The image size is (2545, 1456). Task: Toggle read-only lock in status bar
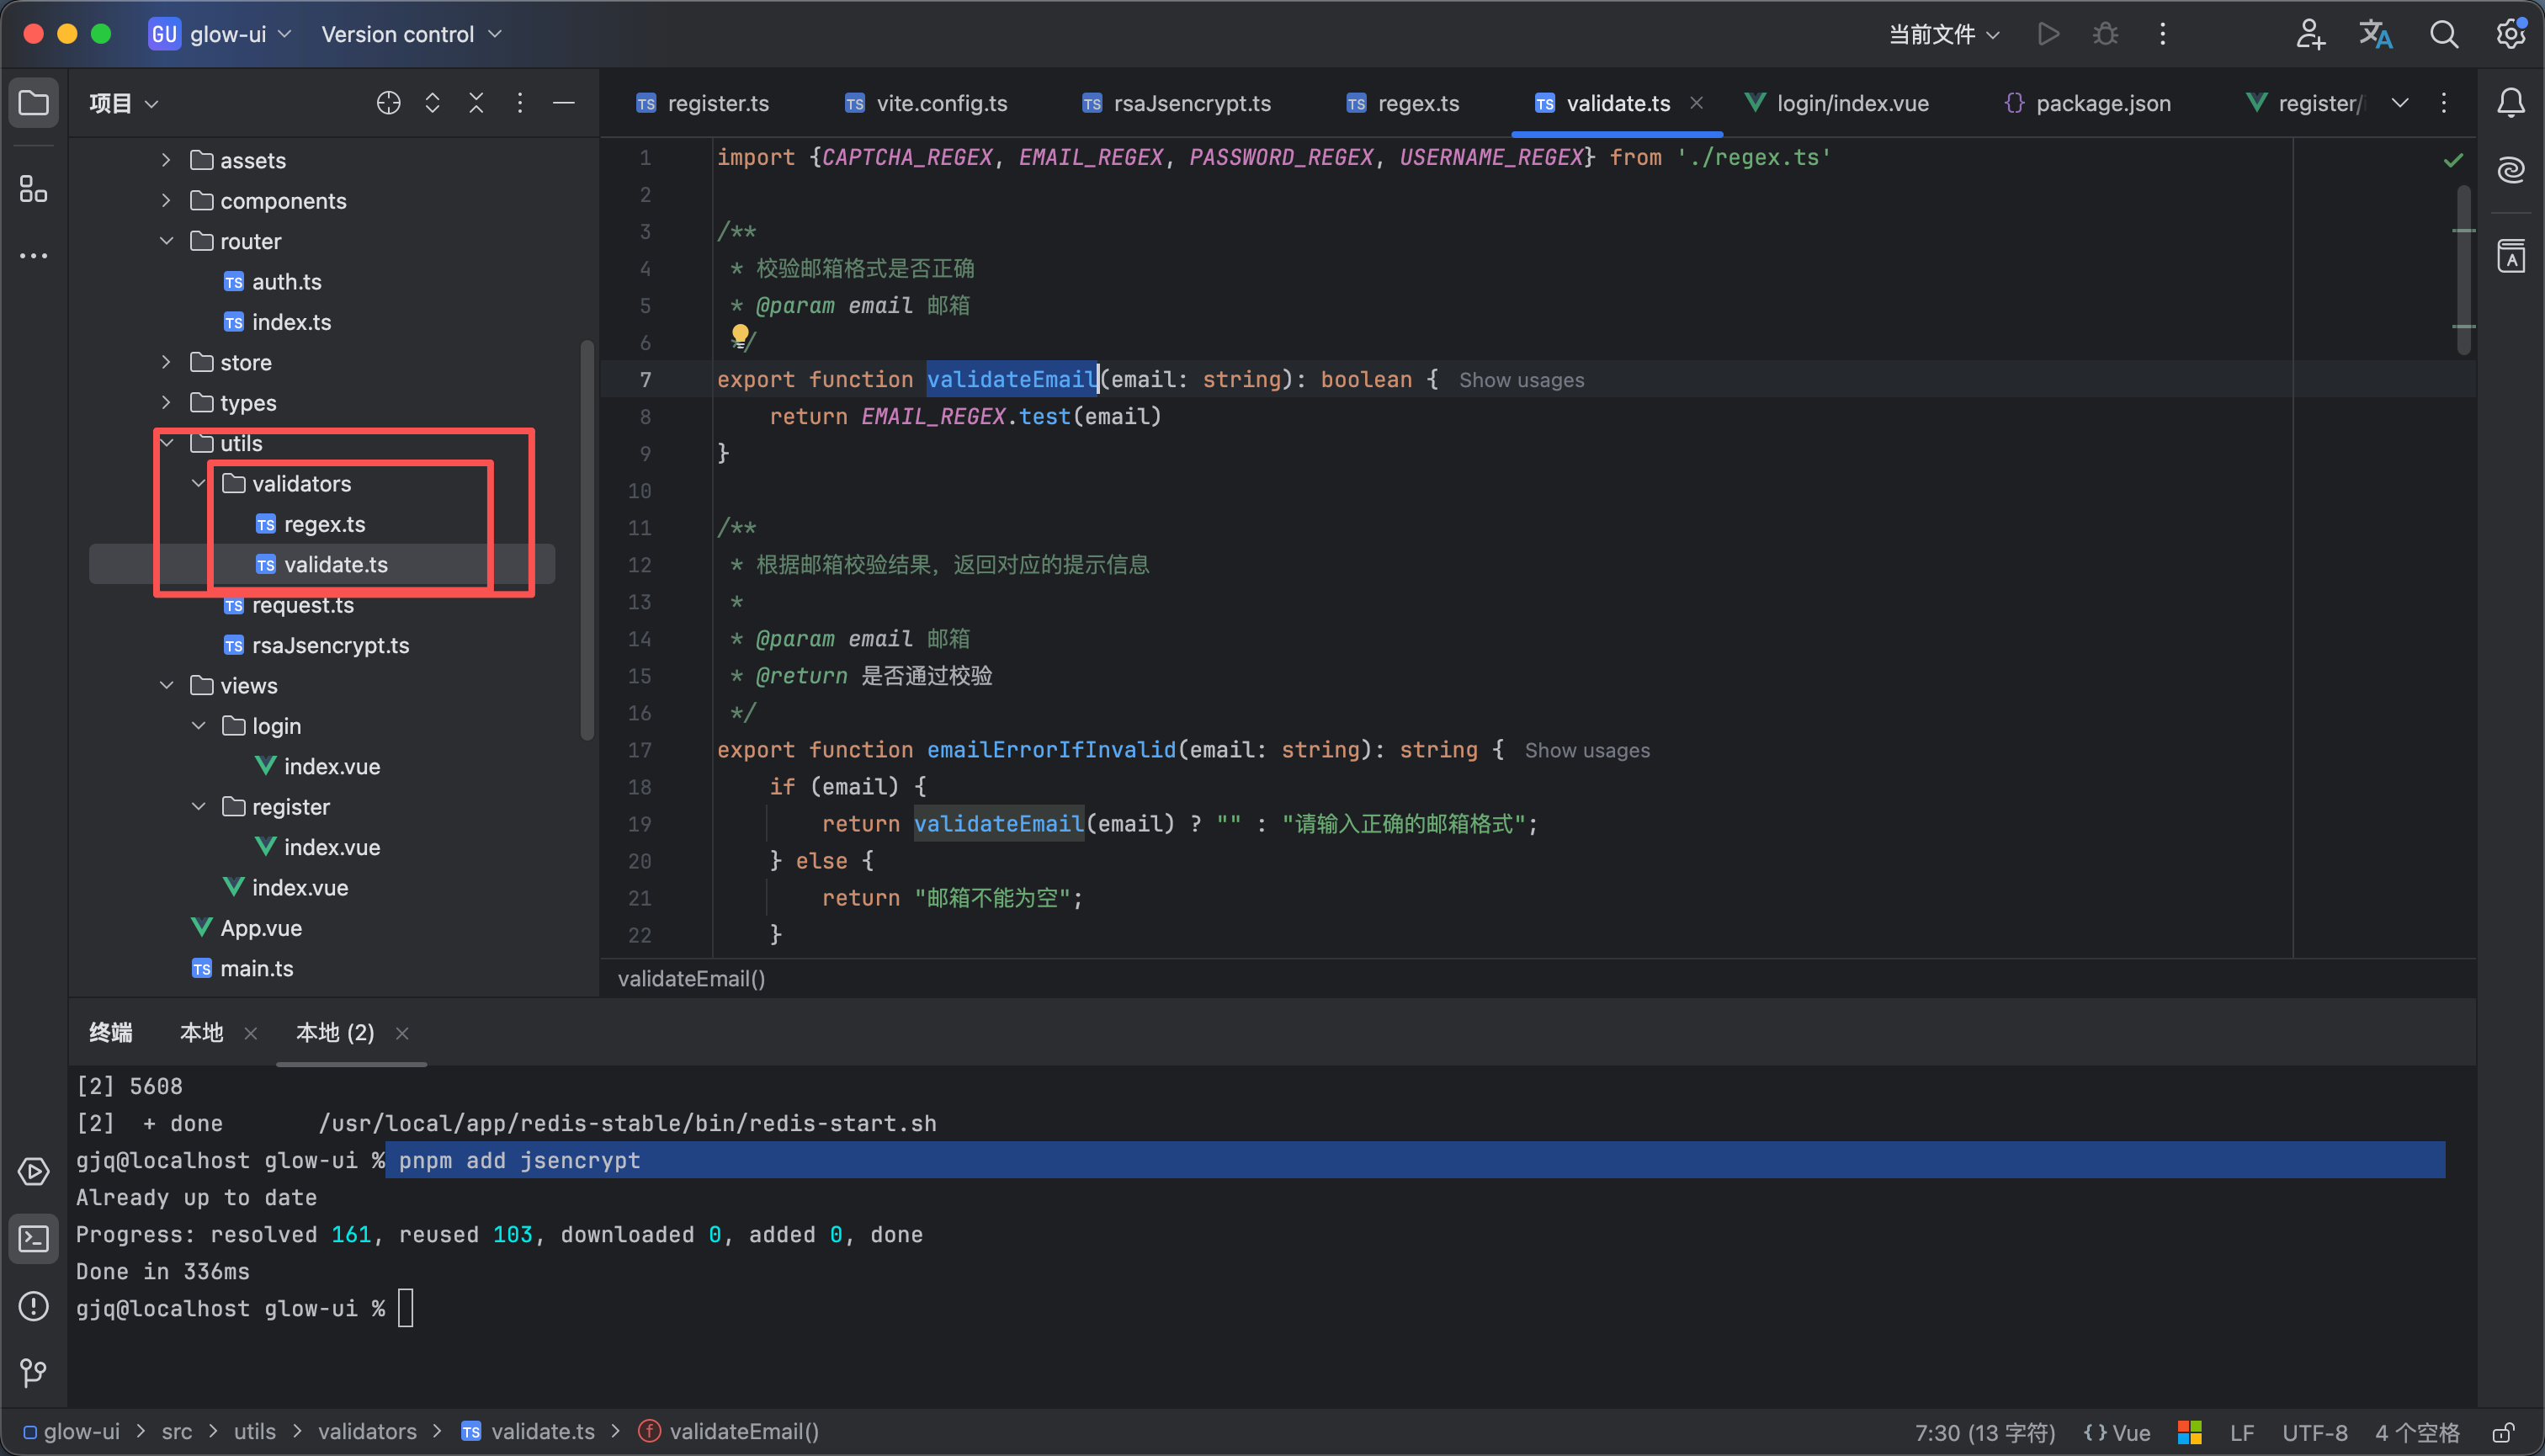[x=2503, y=1432]
